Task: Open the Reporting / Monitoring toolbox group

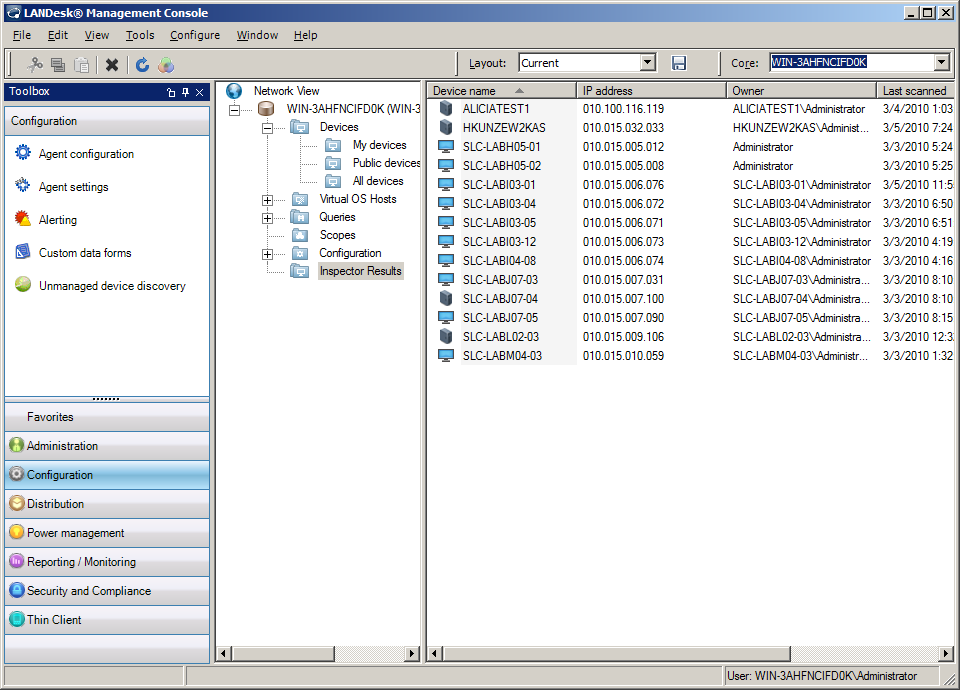Action: [107, 561]
